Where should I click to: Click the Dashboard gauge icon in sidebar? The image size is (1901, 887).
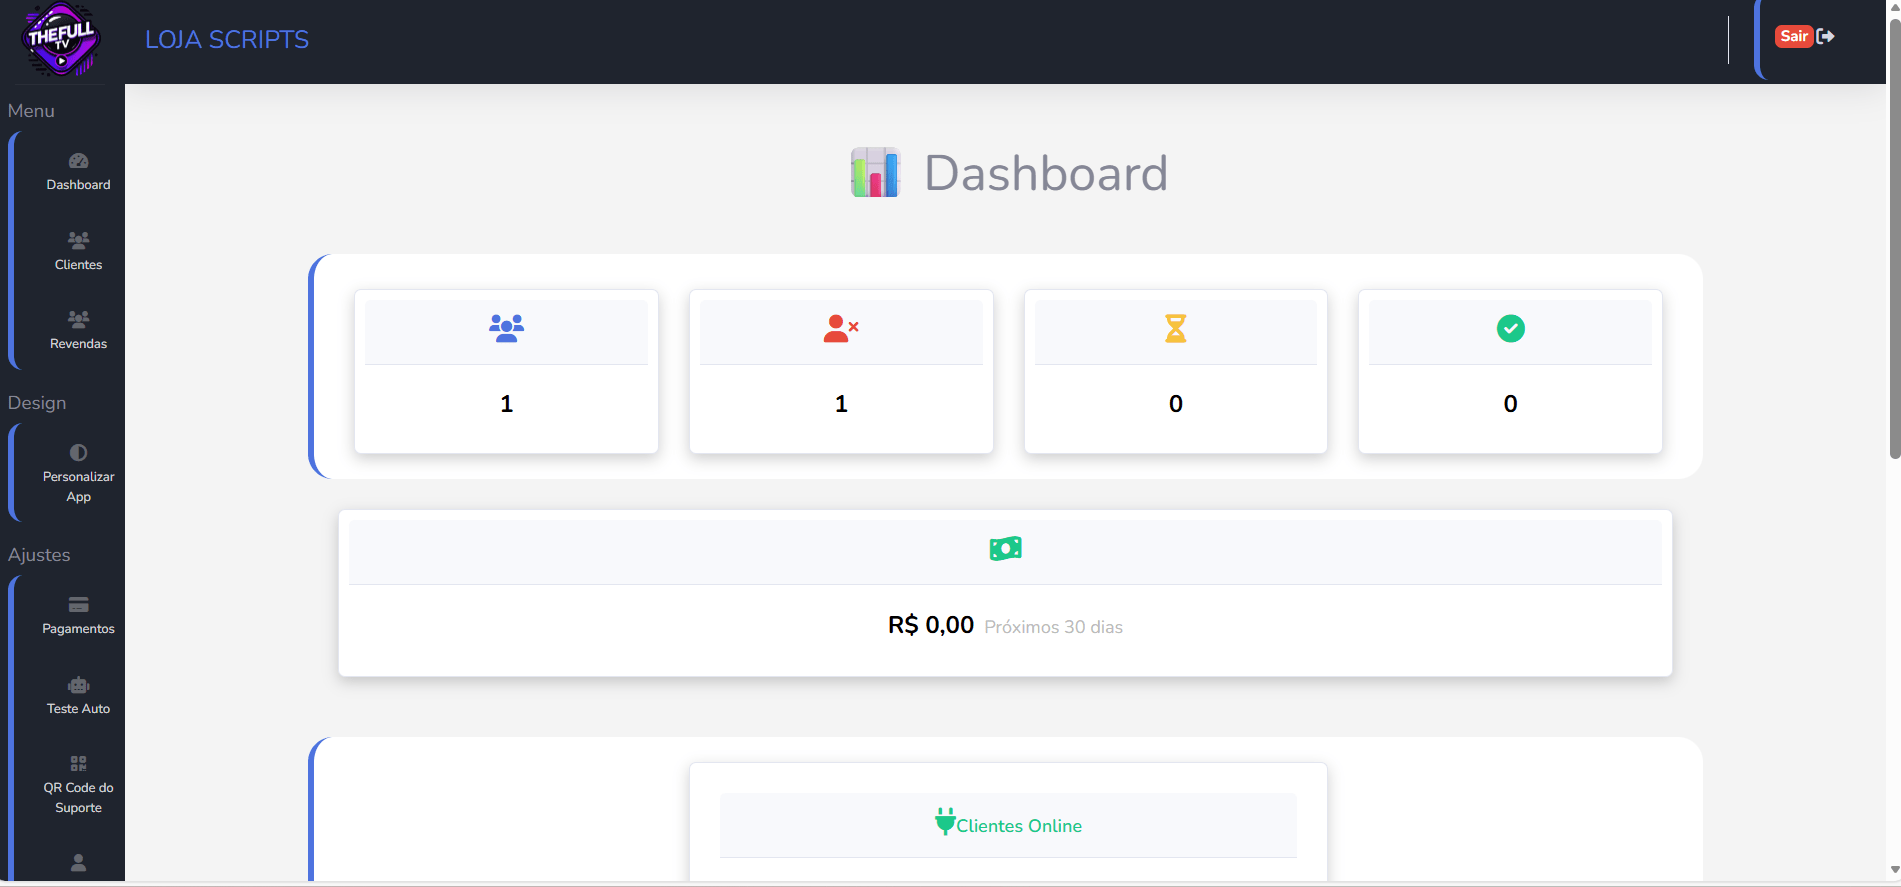(x=79, y=161)
